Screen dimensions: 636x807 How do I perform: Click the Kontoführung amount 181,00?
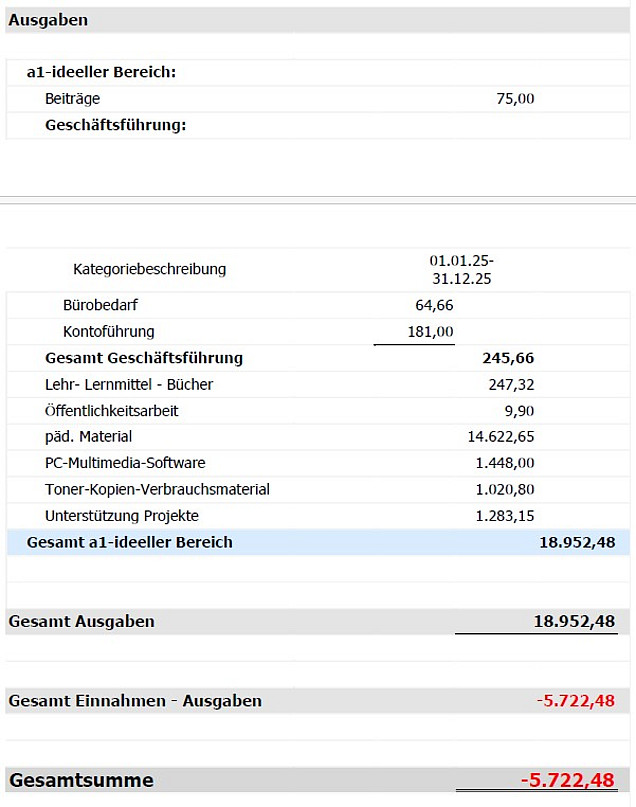pyautogui.click(x=430, y=332)
